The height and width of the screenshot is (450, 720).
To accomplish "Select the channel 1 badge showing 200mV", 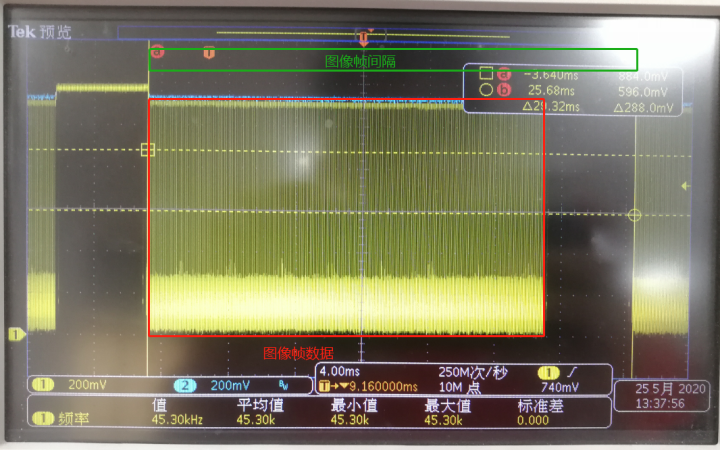I will pyautogui.click(x=43, y=384).
